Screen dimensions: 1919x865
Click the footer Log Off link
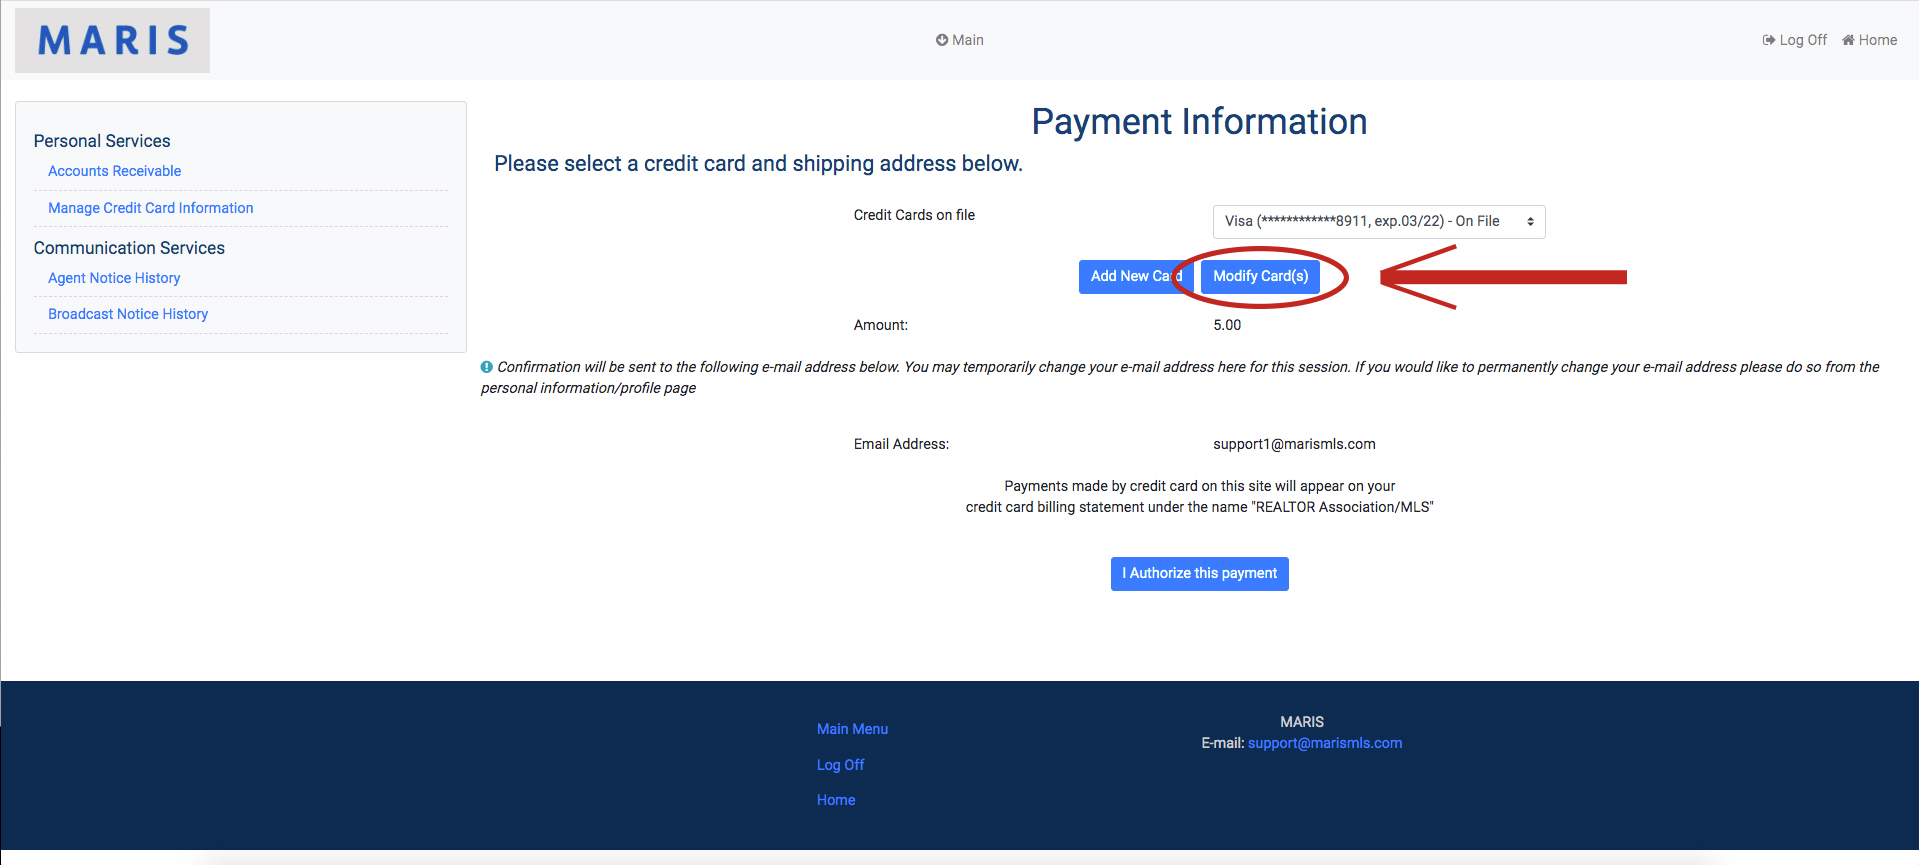[x=840, y=765]
